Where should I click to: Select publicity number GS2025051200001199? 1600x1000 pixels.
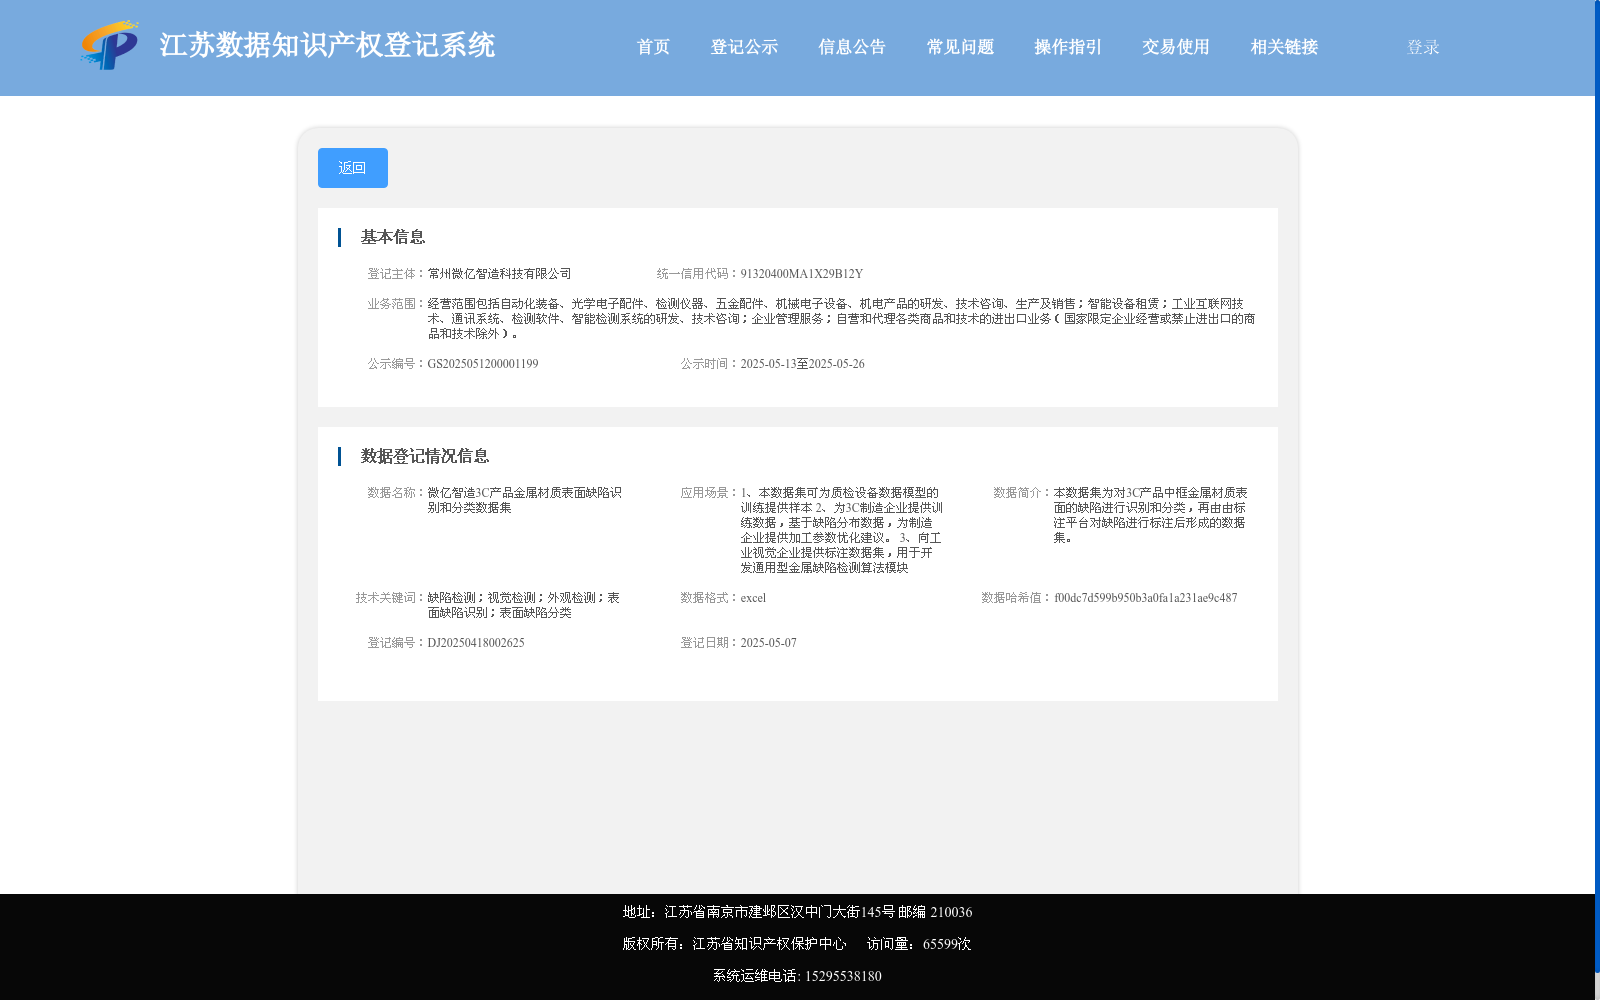pos(483,364)
